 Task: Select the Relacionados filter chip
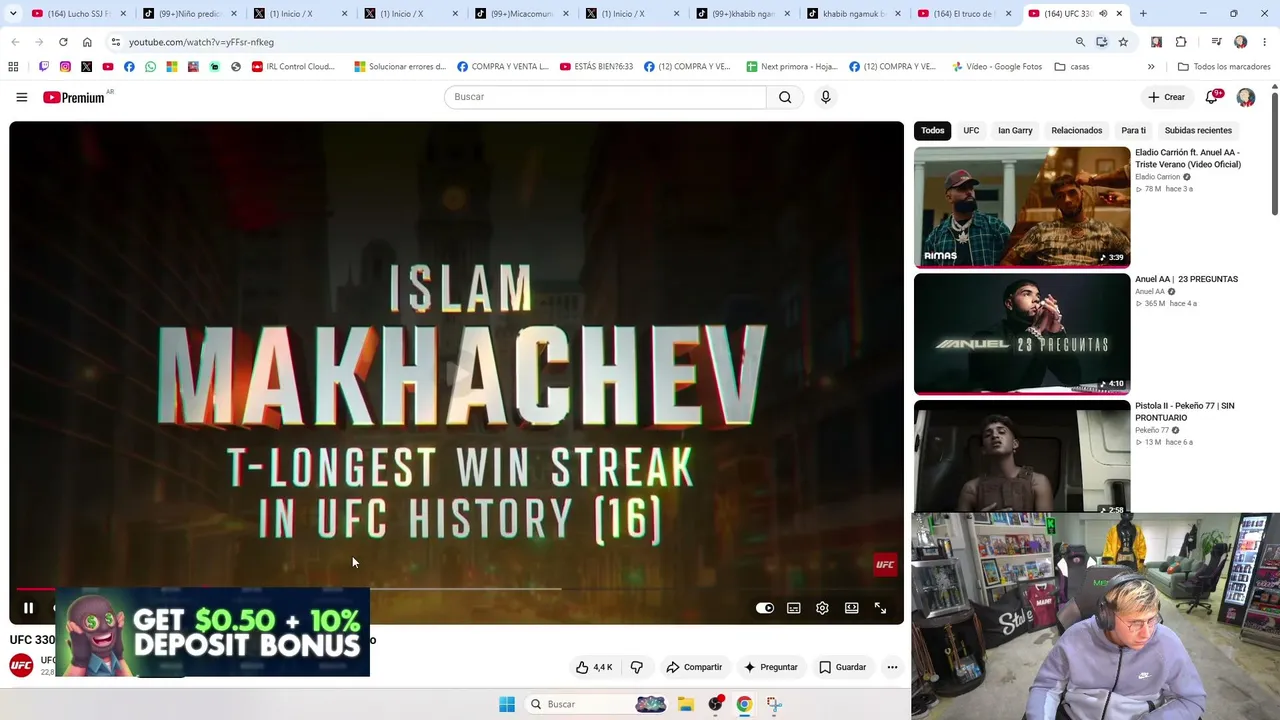pyautogui.click(x=1077, y=130)
